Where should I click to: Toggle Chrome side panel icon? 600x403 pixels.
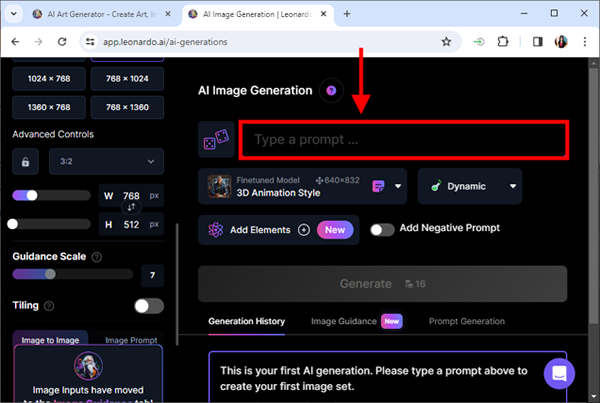click(x=538, y=42)
